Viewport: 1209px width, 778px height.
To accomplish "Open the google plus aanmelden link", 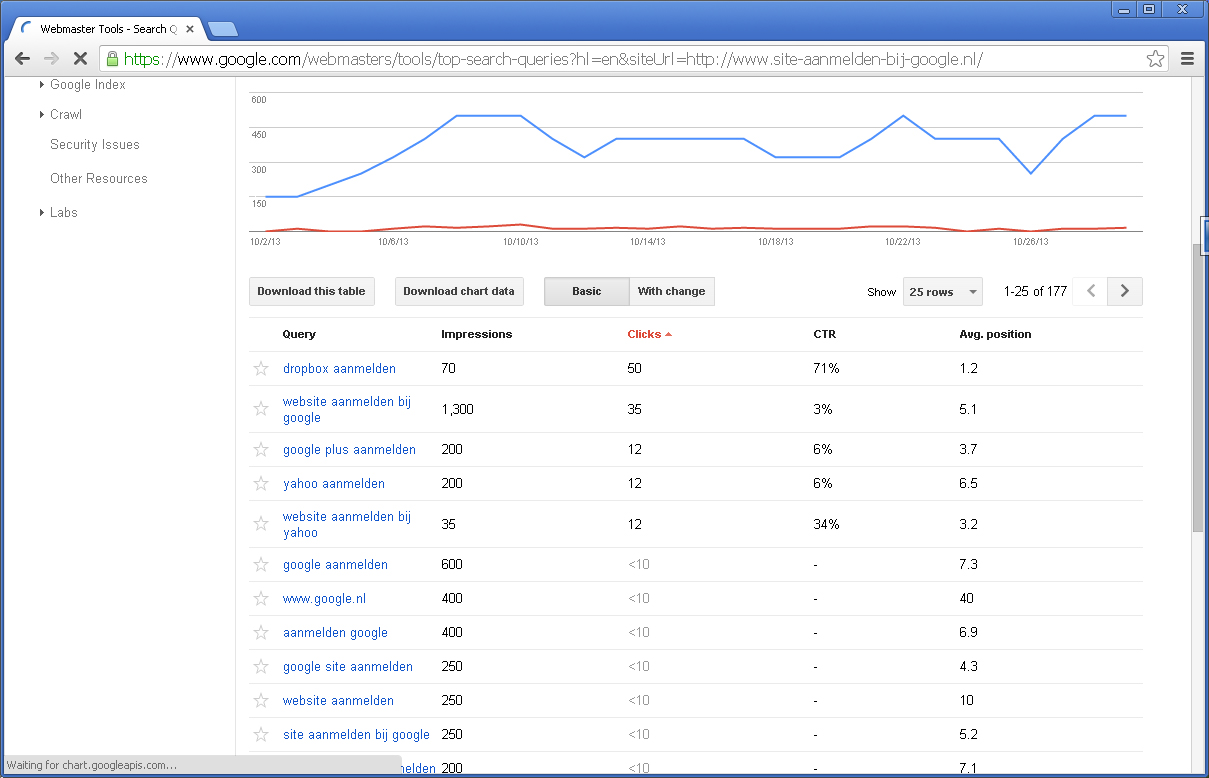I will [x=349, y=450].
